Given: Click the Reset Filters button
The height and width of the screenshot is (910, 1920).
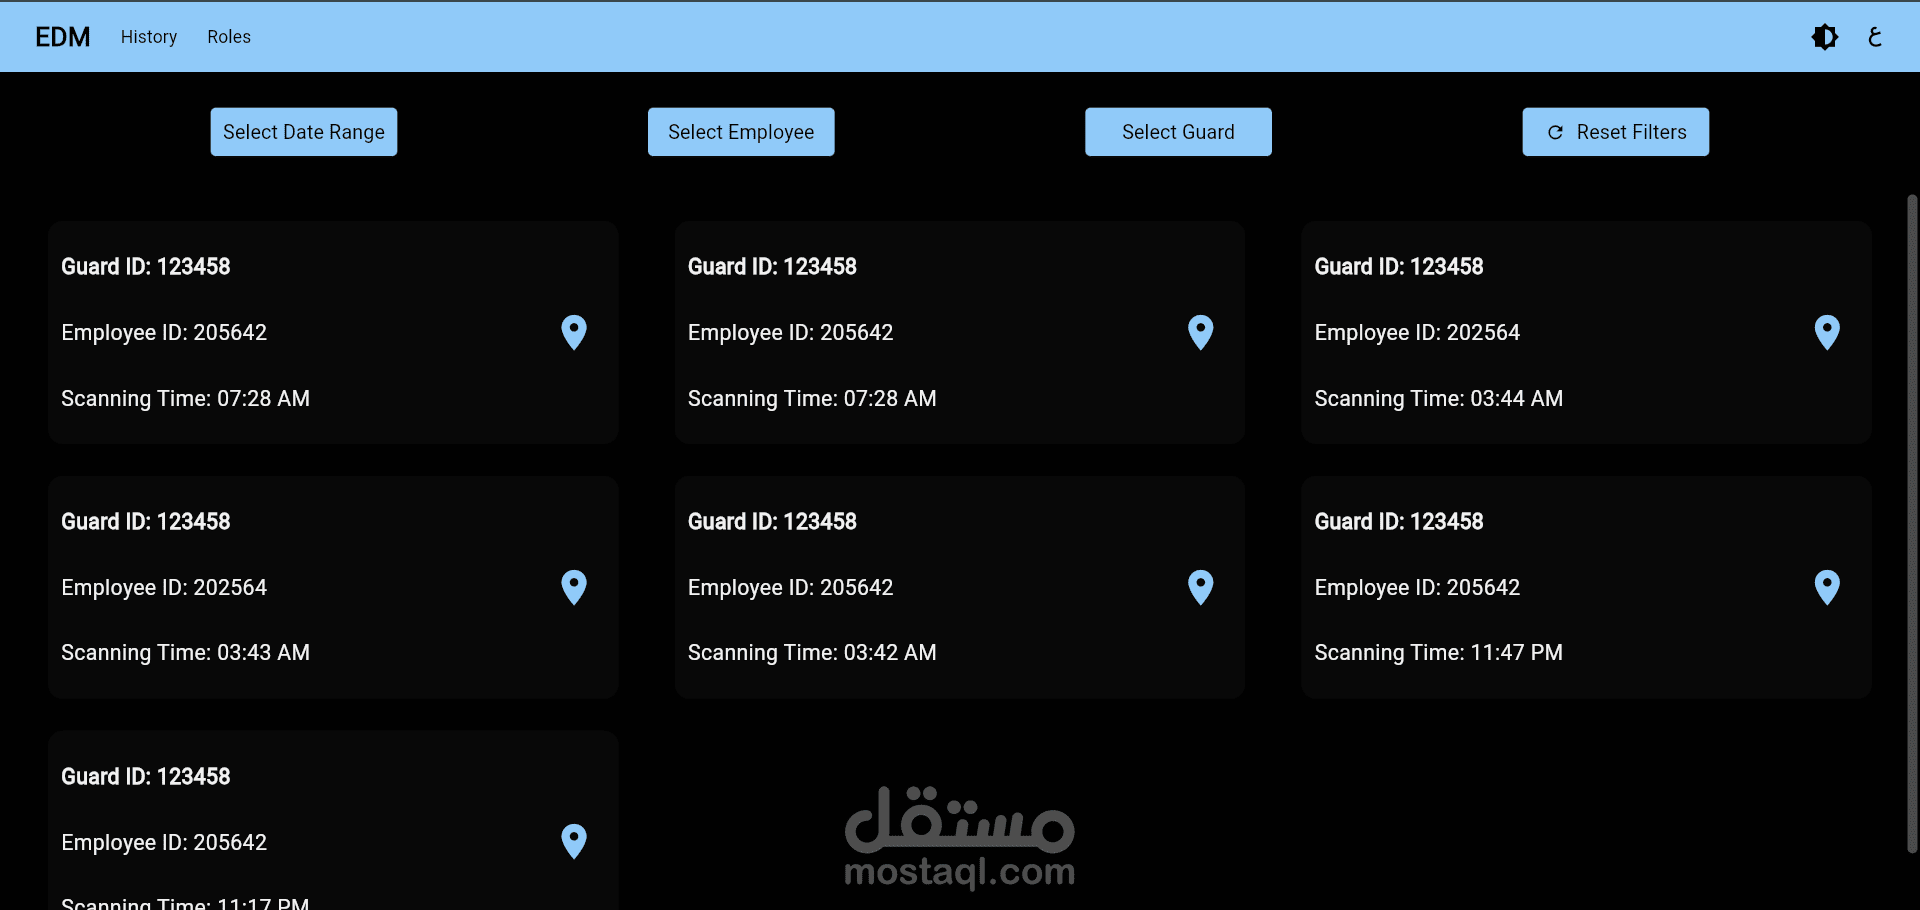Looking at the screenshot, I should click(x=1615, y=132).
